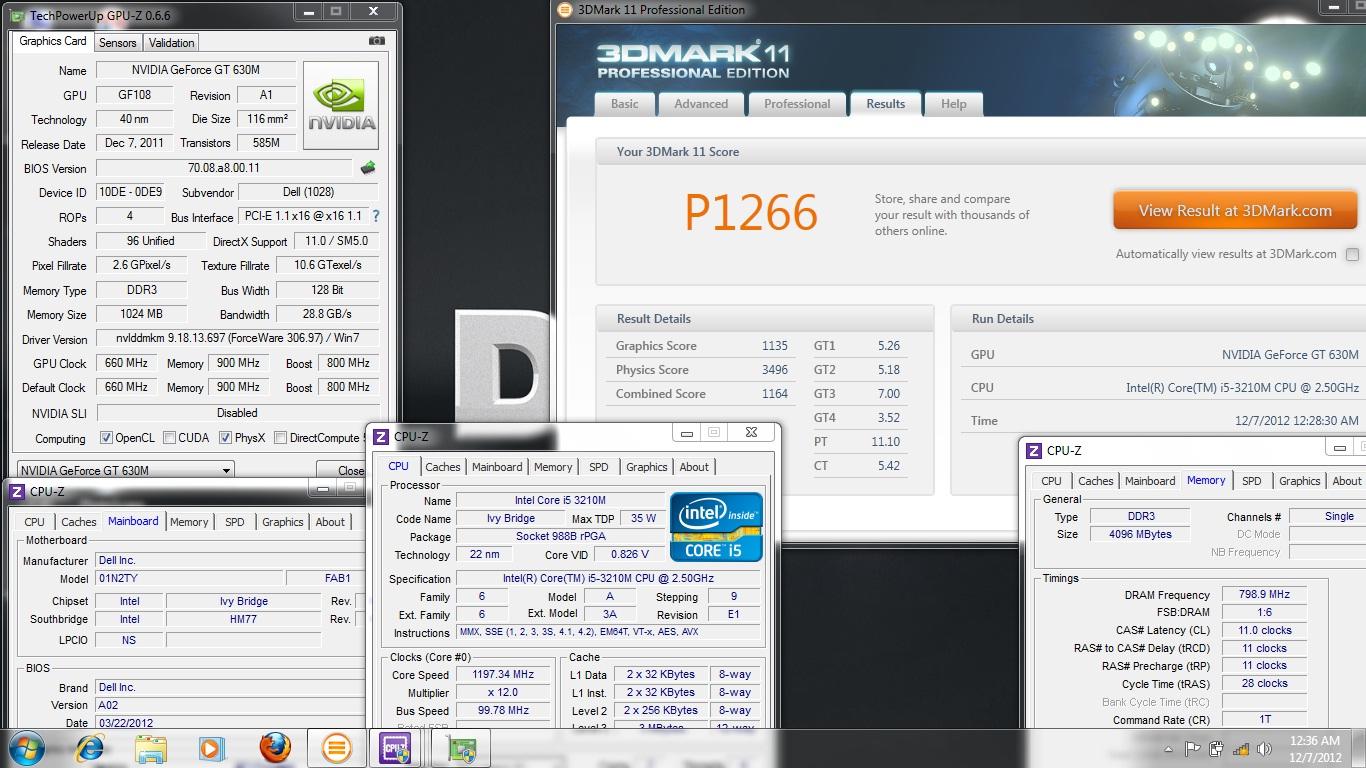Click the DRAM Frequency value 798.9 MHz
The height and width of the screenshot is (768, 1366).
(x=1264, y=594)
